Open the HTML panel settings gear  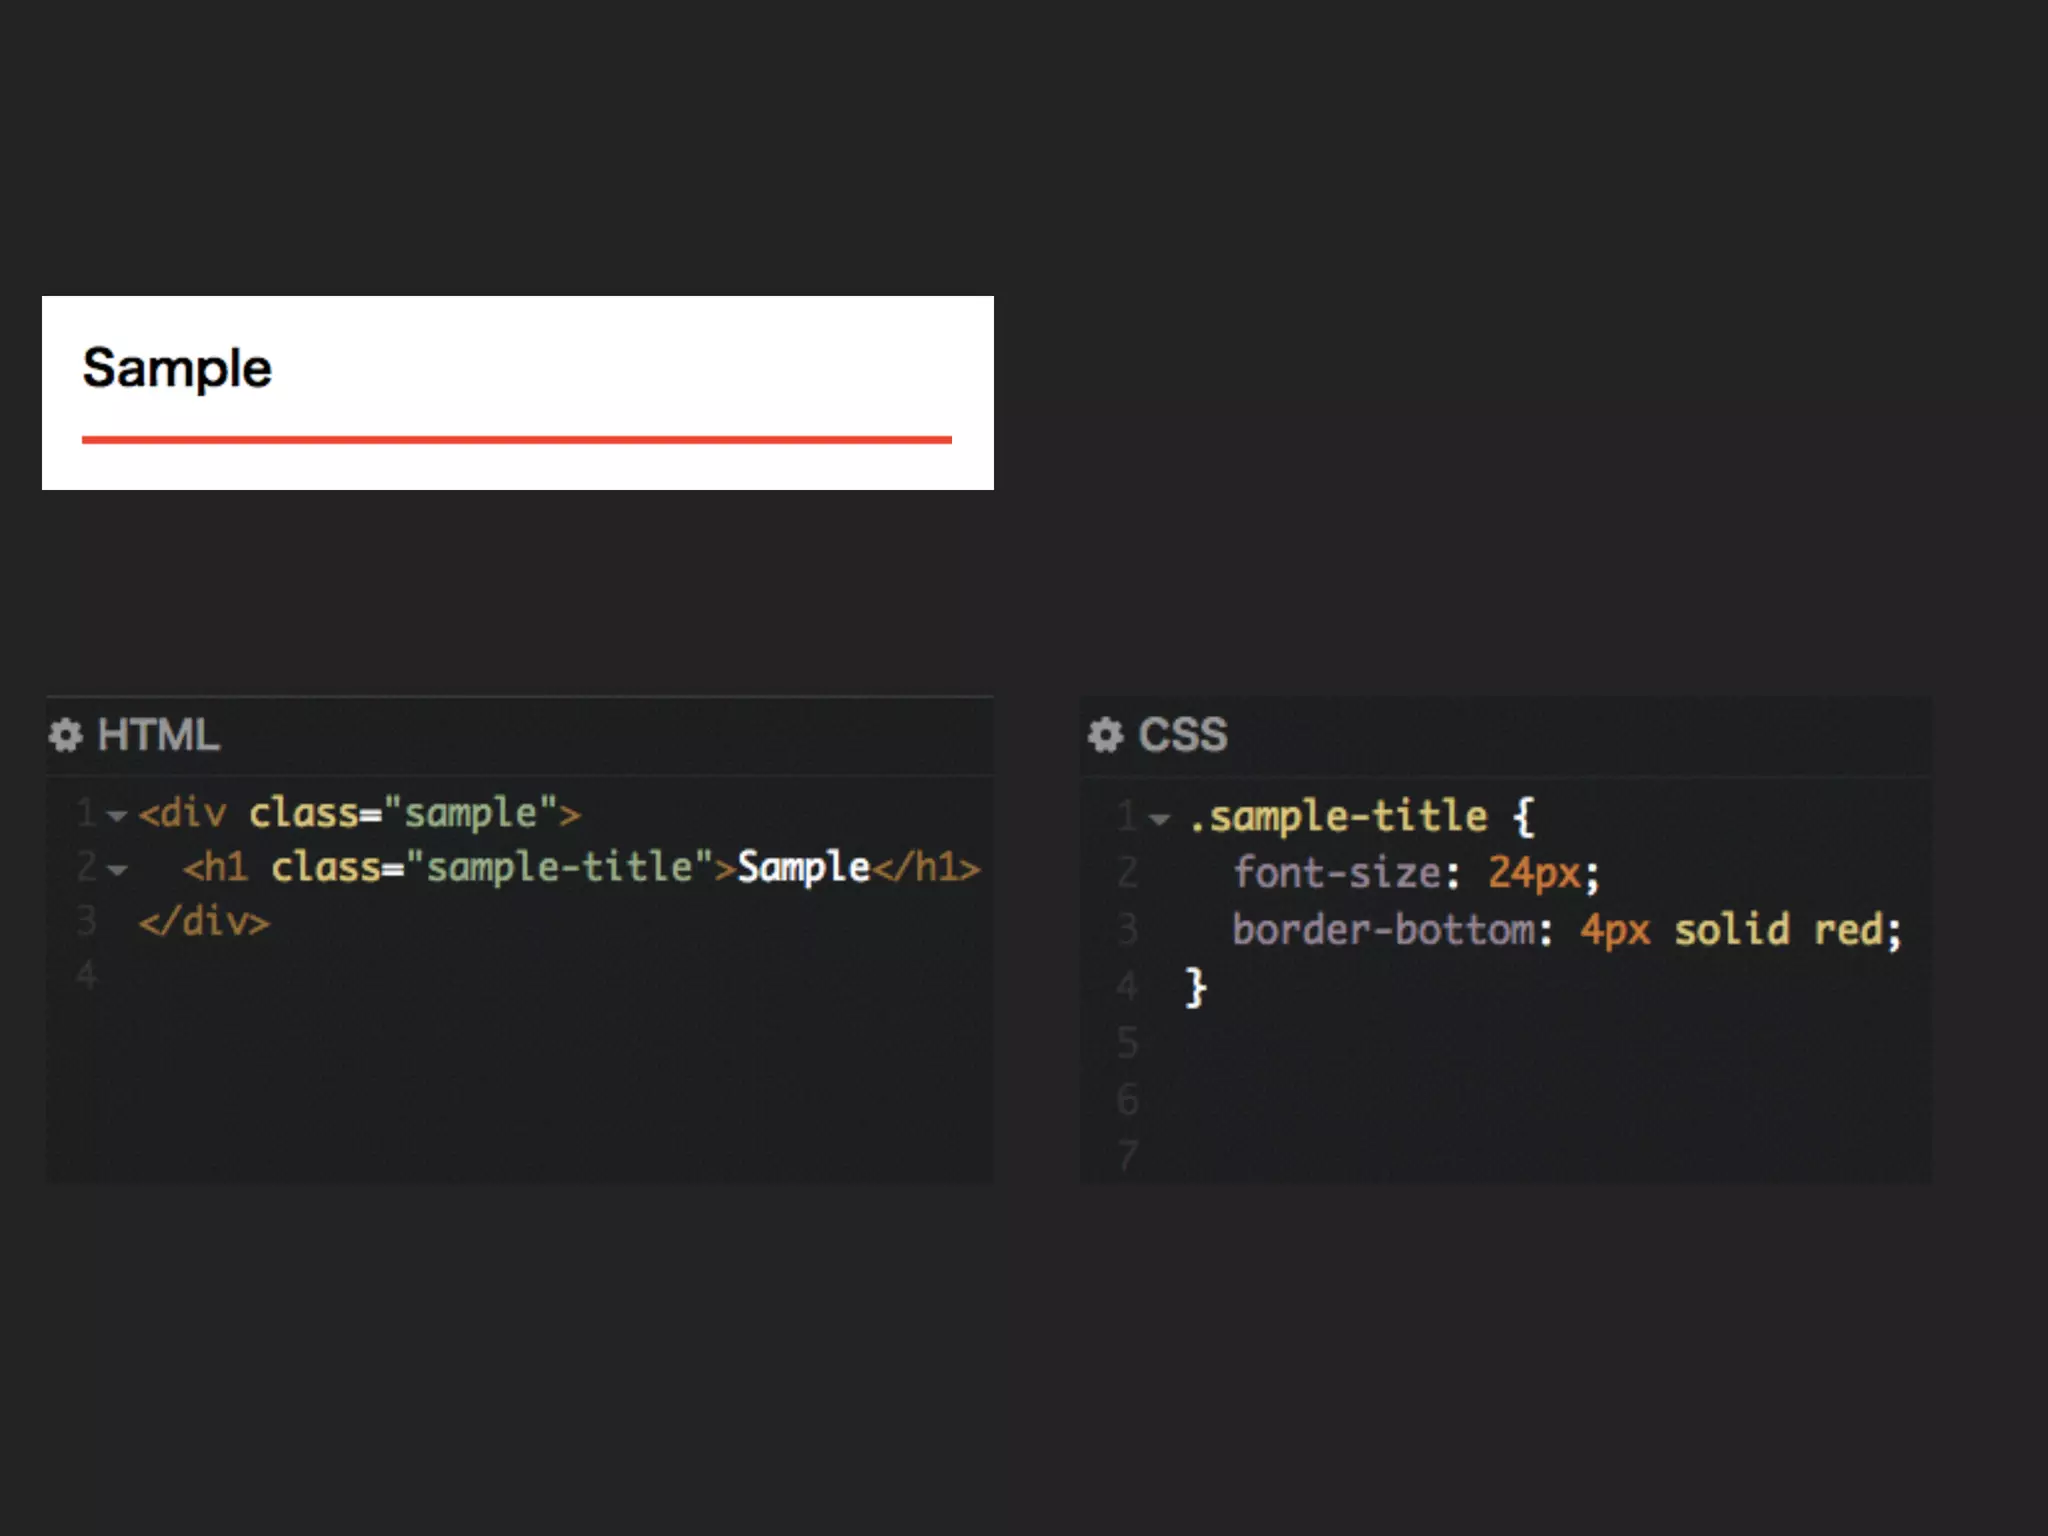pos(66,735)
